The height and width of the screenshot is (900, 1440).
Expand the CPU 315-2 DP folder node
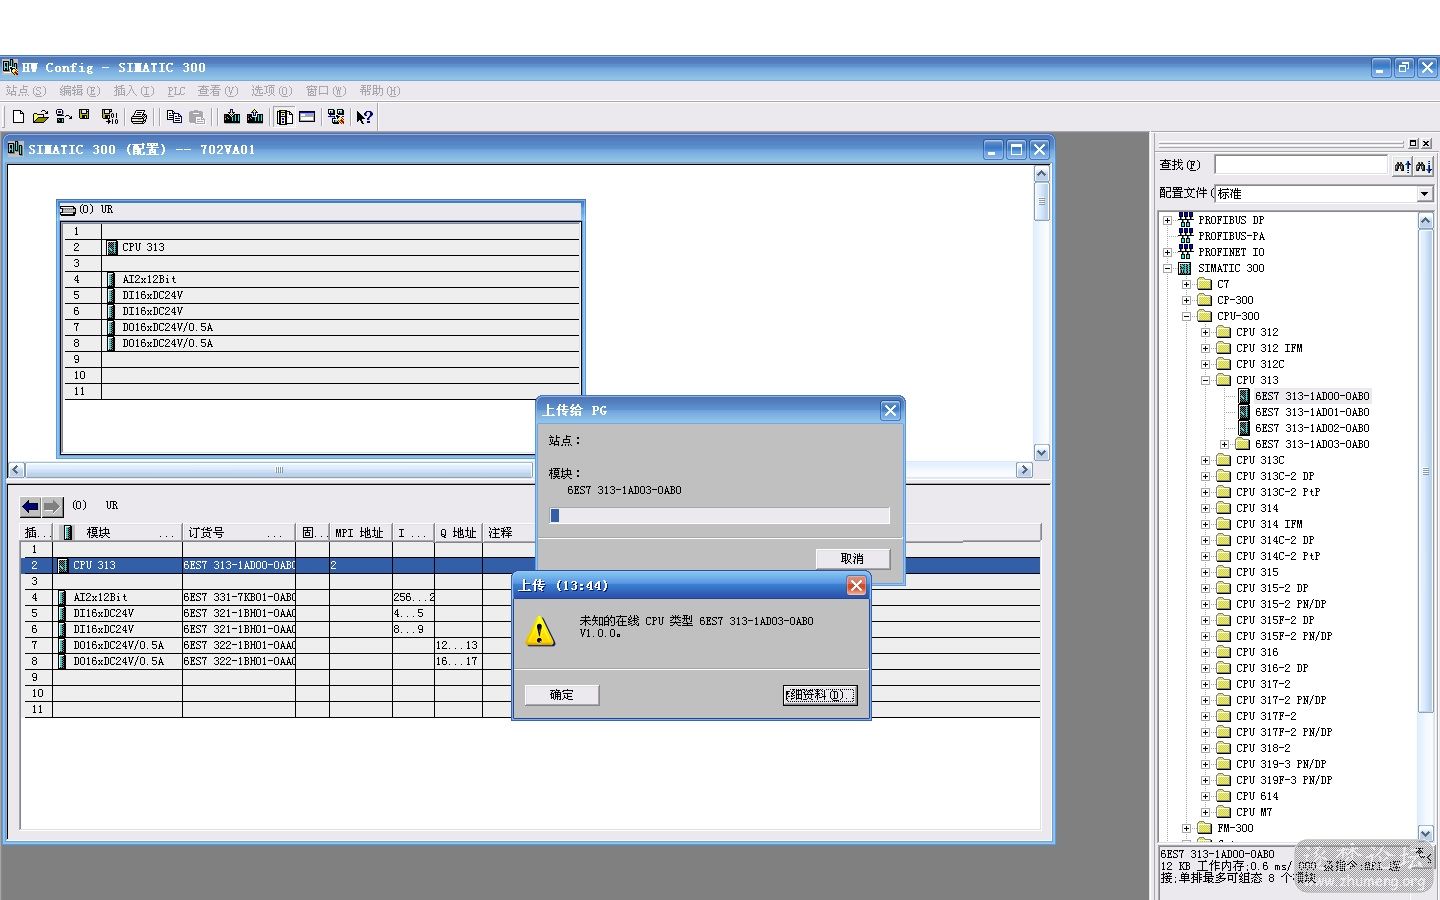click(1205, 588)
